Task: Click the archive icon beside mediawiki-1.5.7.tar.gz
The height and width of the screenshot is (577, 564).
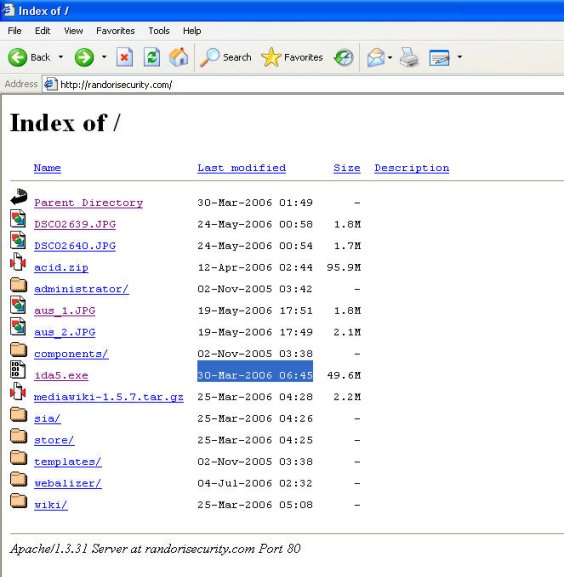Action: [18, 391]
